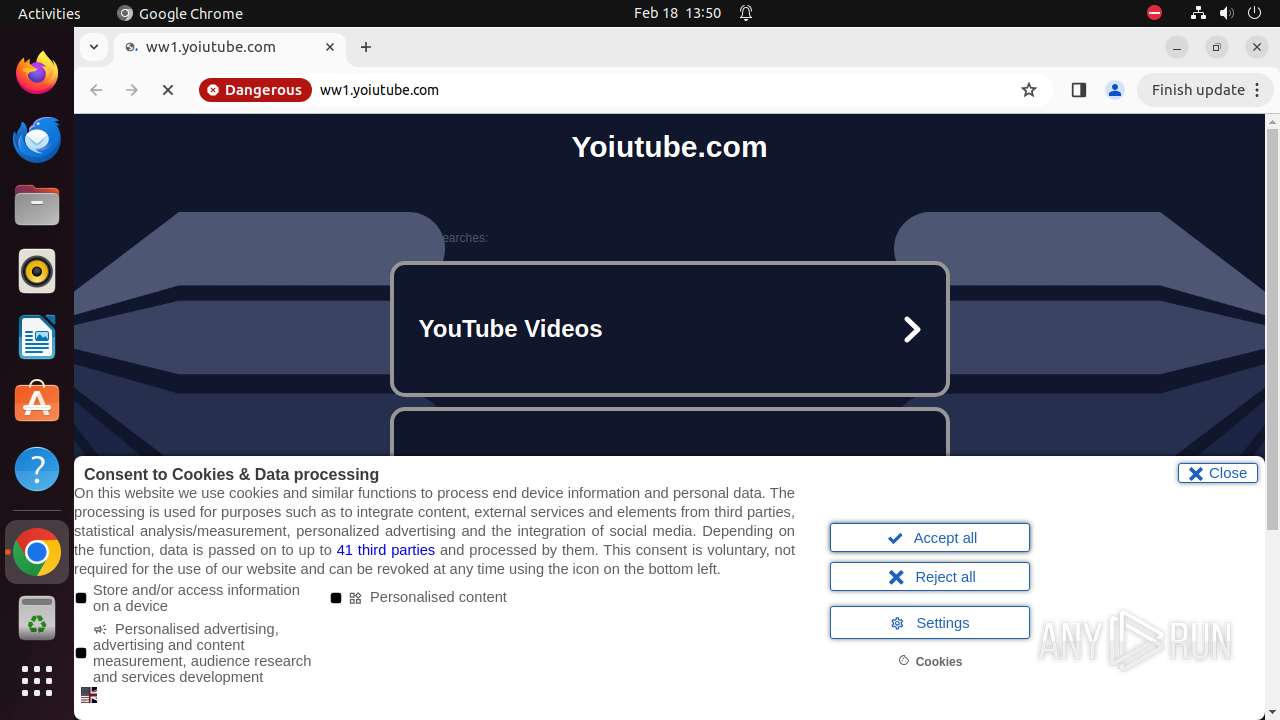Stop loading the page
Image resolution: width=1280 pixels, height=720 pixels.
168,90
